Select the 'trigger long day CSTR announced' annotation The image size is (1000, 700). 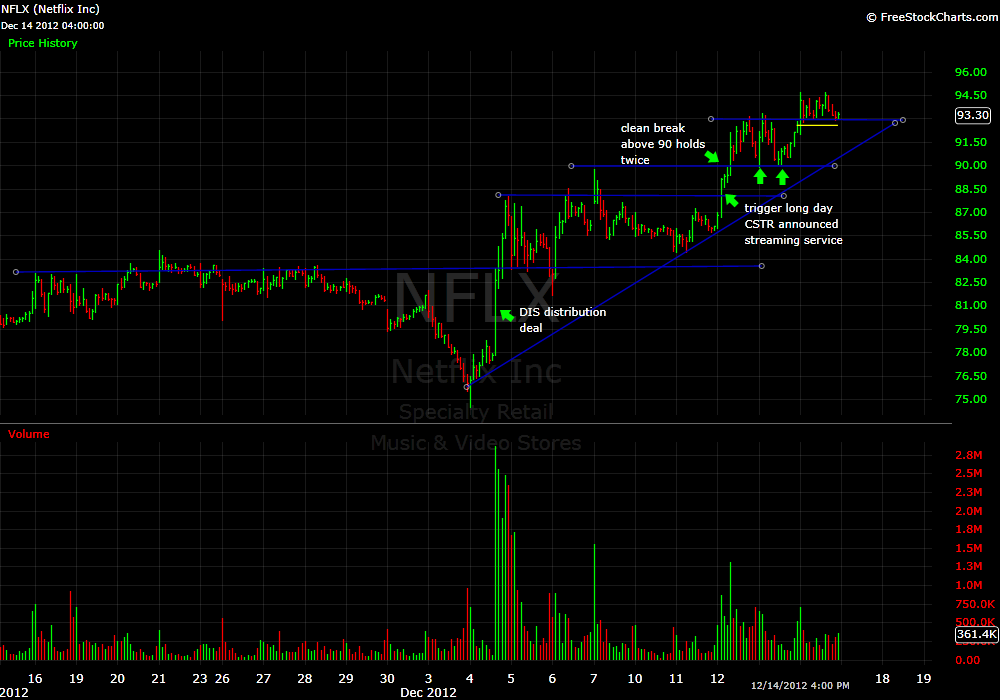tap(793, 224)
